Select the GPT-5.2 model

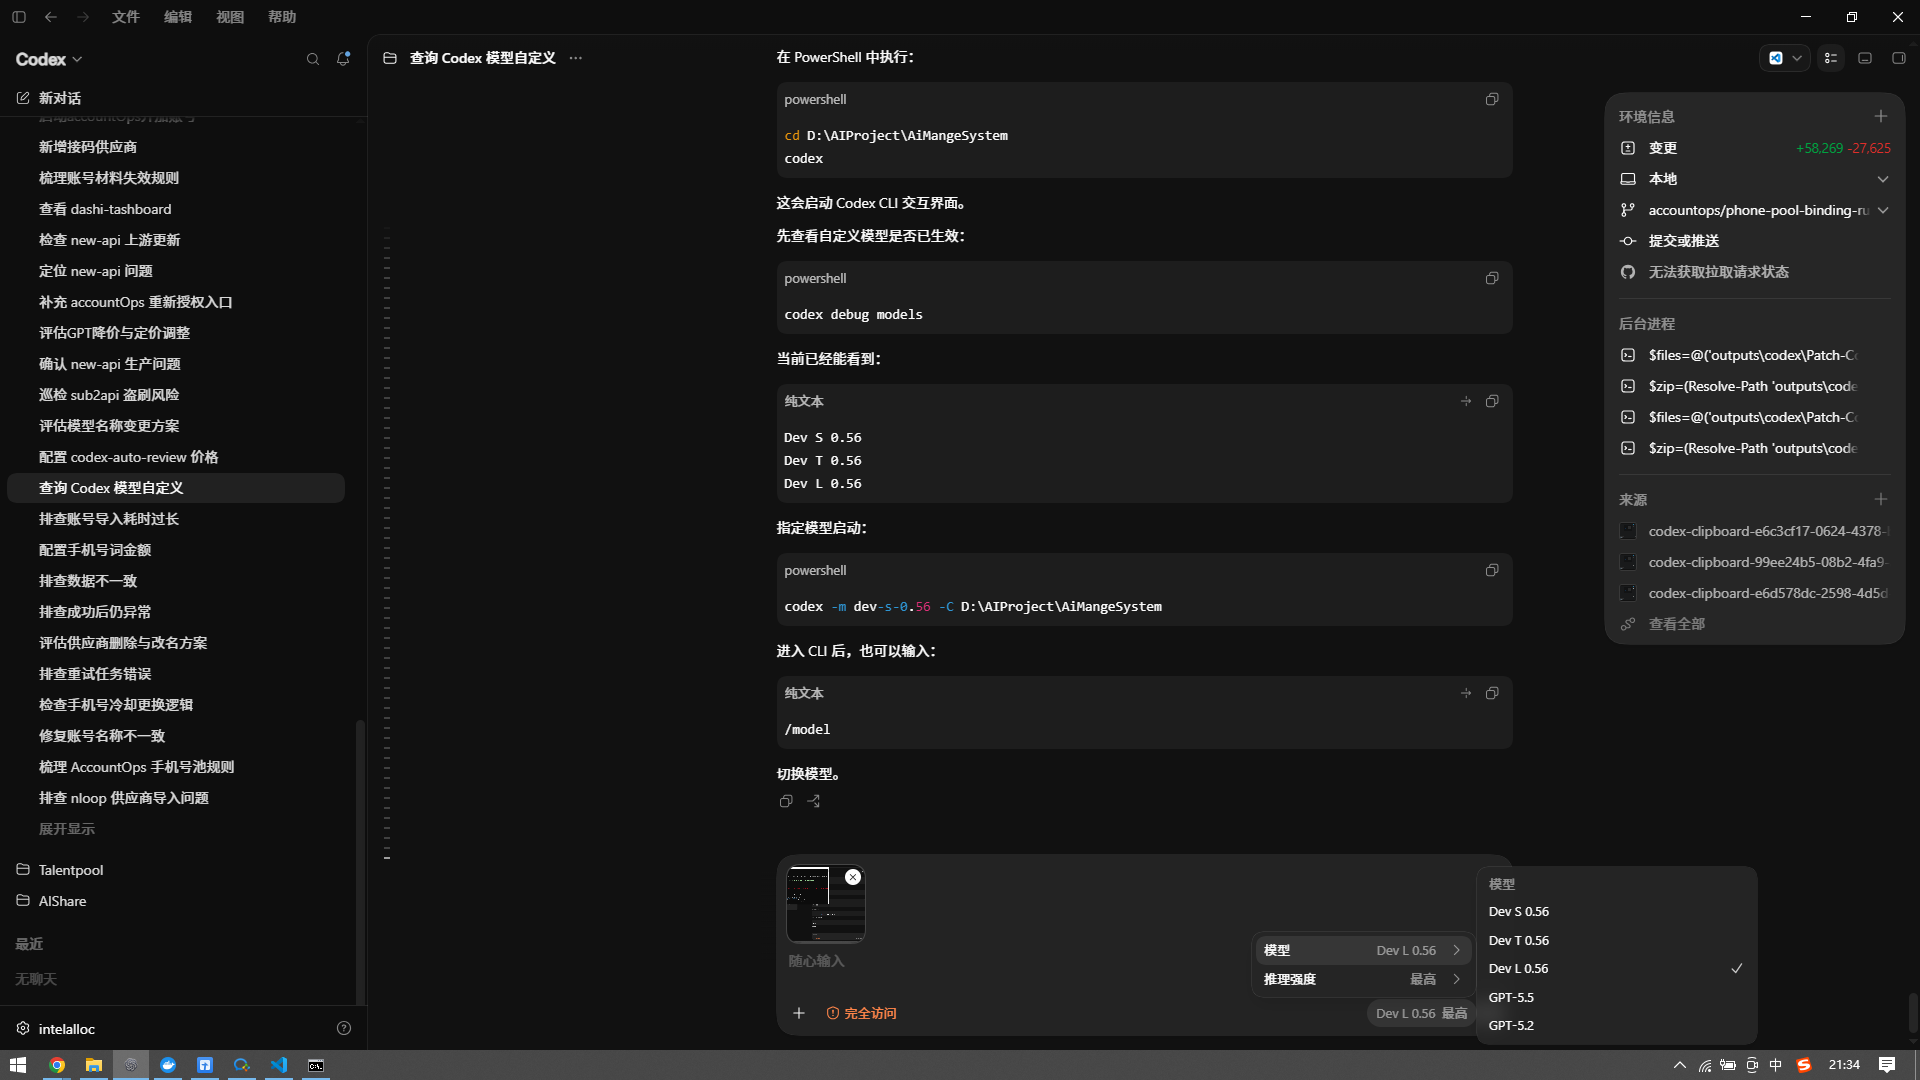[x=1616, y=1026]
